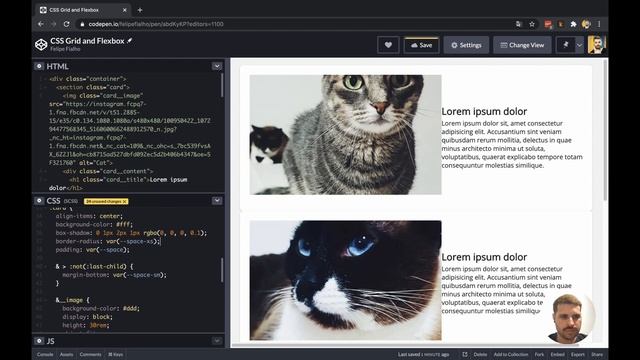Image resolution: width=640 pixels, height=360 pixels.
Task: Bookmark this page with star icon
Action: pos(532,24)
